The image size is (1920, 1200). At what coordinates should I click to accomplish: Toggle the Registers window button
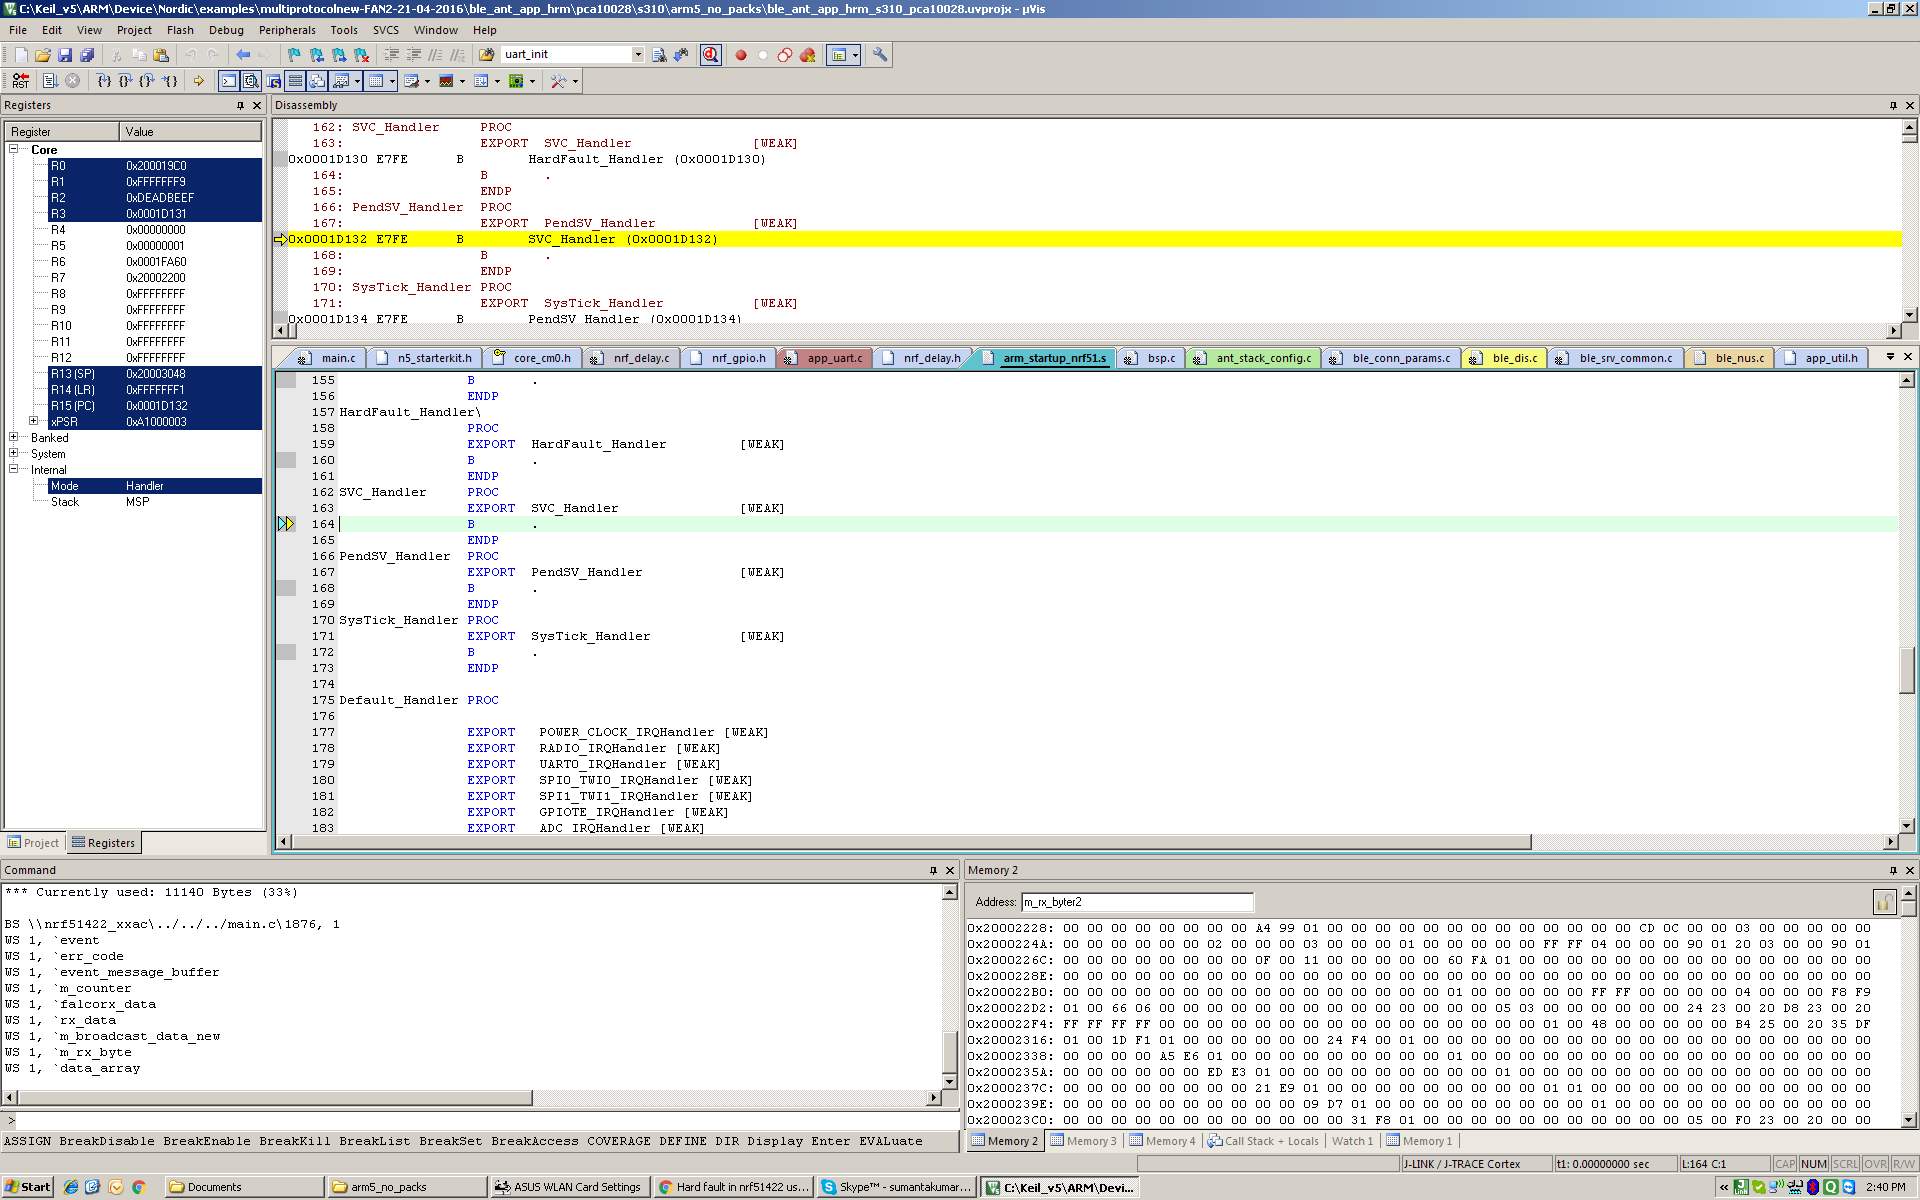(295, 81)
